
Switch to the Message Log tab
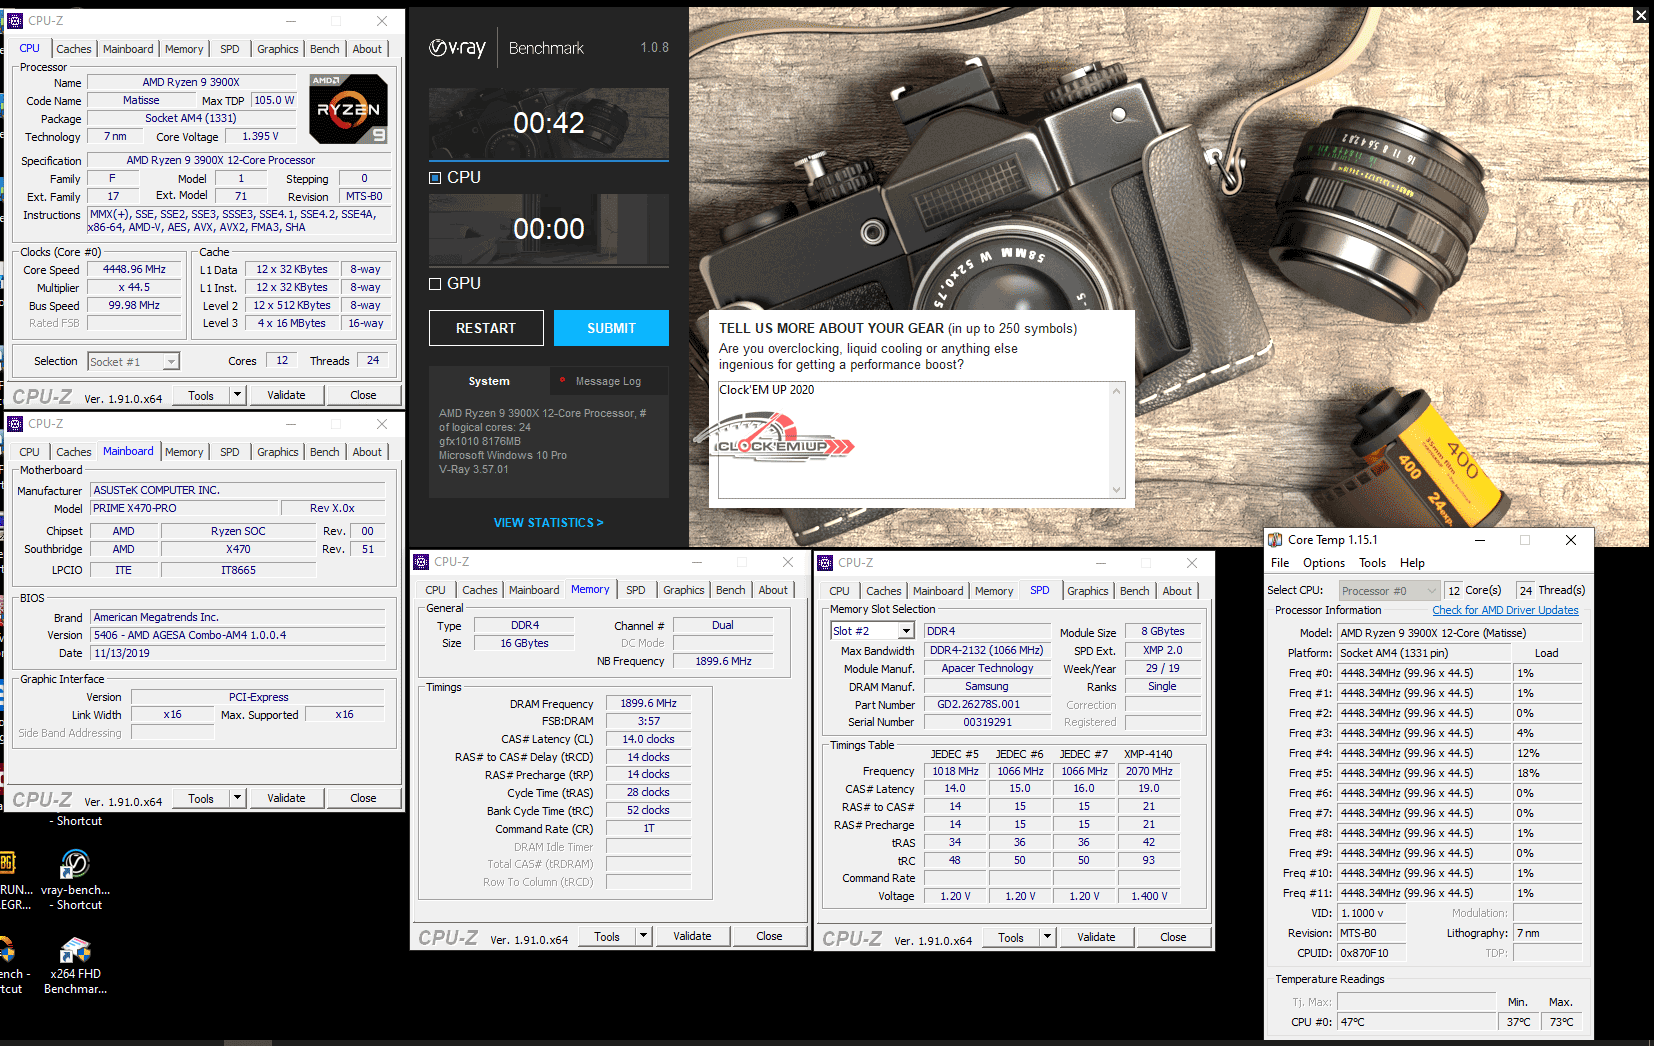608,381
